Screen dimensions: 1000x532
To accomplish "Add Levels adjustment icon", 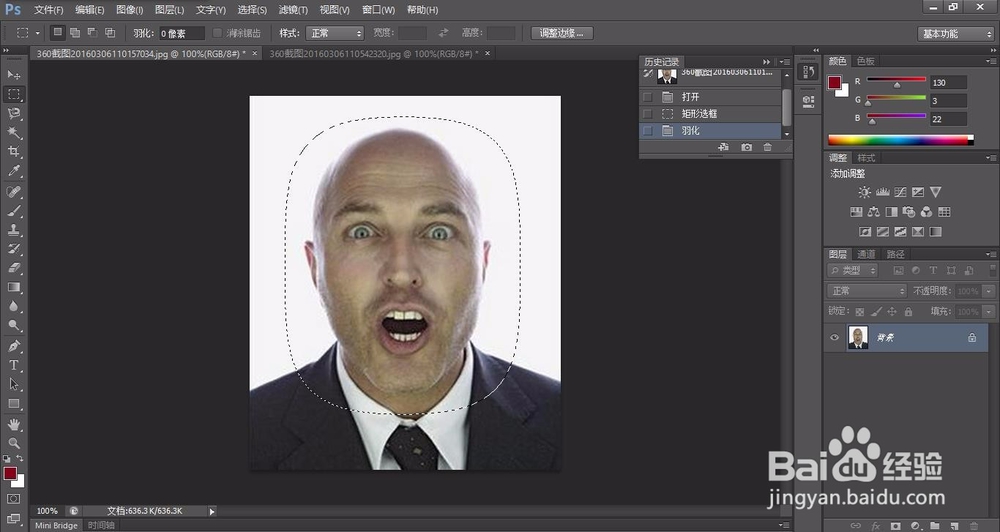I will [883, 192].
